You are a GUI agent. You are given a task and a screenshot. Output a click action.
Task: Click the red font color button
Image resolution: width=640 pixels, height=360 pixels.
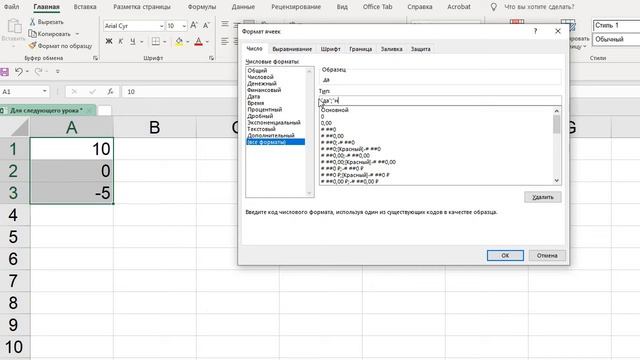[x=198, y=41]
